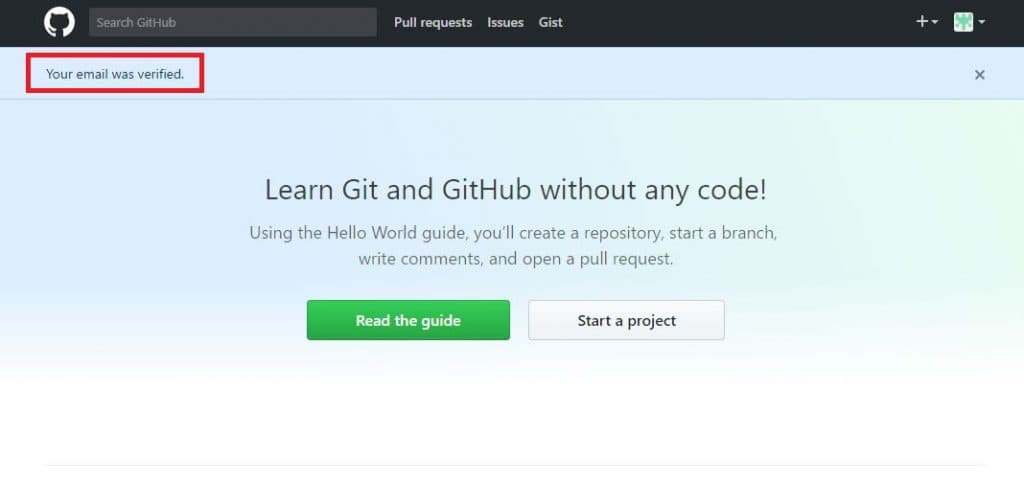The image size is (1024, 482).
Task: Expand the caret beside the plus icon
Action: 935,22
